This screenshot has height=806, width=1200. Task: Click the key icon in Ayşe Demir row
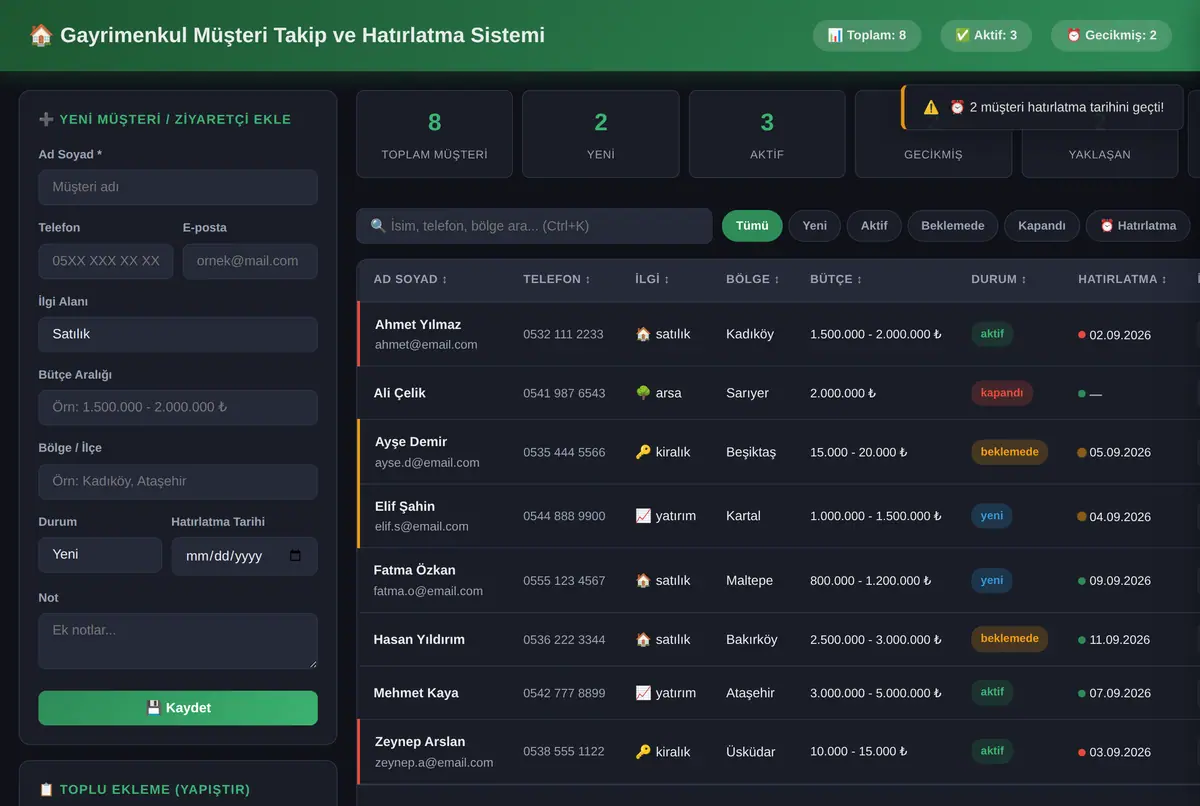tap(643, 452)
